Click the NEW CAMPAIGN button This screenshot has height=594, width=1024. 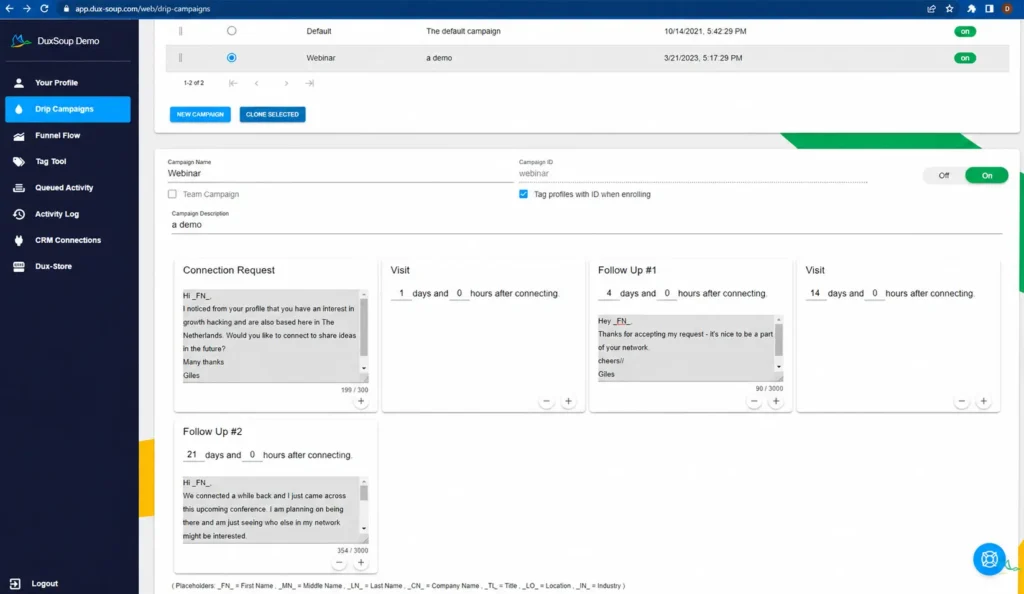pos(200,114)
